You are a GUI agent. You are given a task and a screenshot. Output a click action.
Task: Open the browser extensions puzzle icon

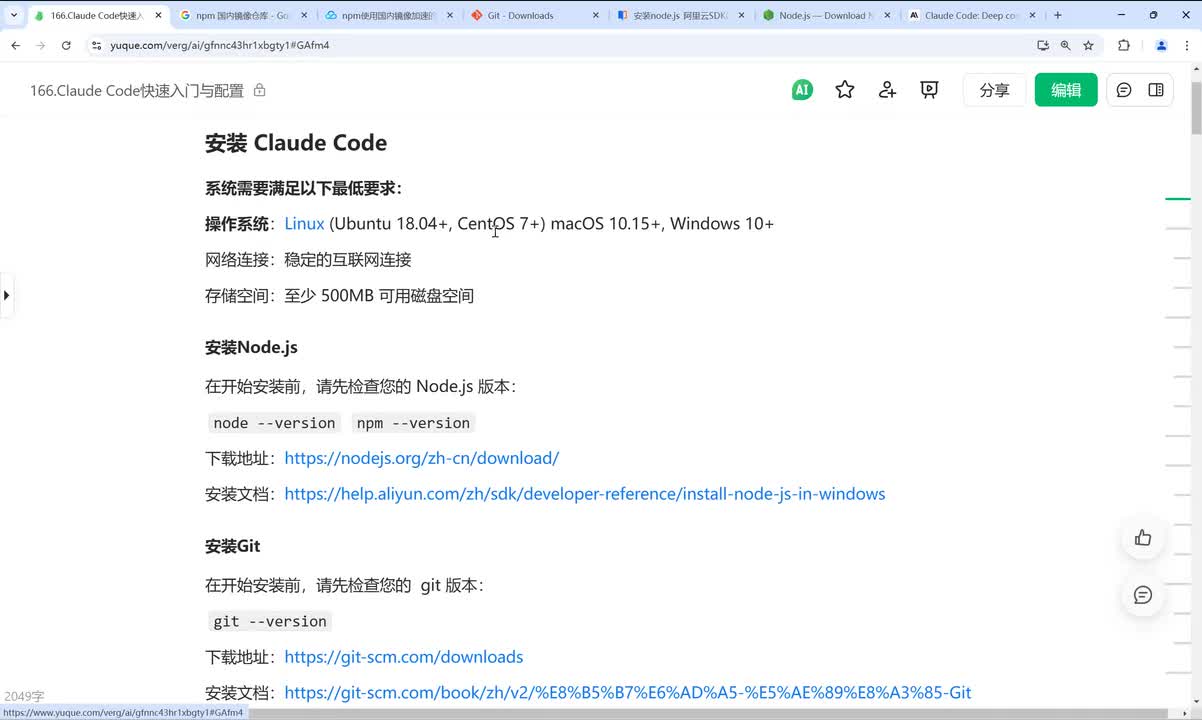(x=1123, y=46)
